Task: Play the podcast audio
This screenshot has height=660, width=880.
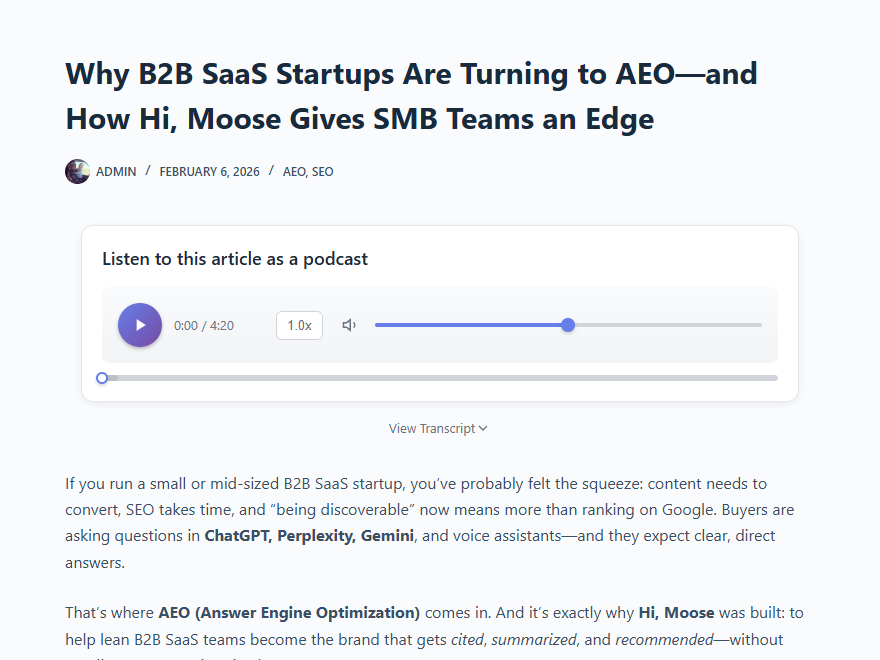Action: coord(140,325)
